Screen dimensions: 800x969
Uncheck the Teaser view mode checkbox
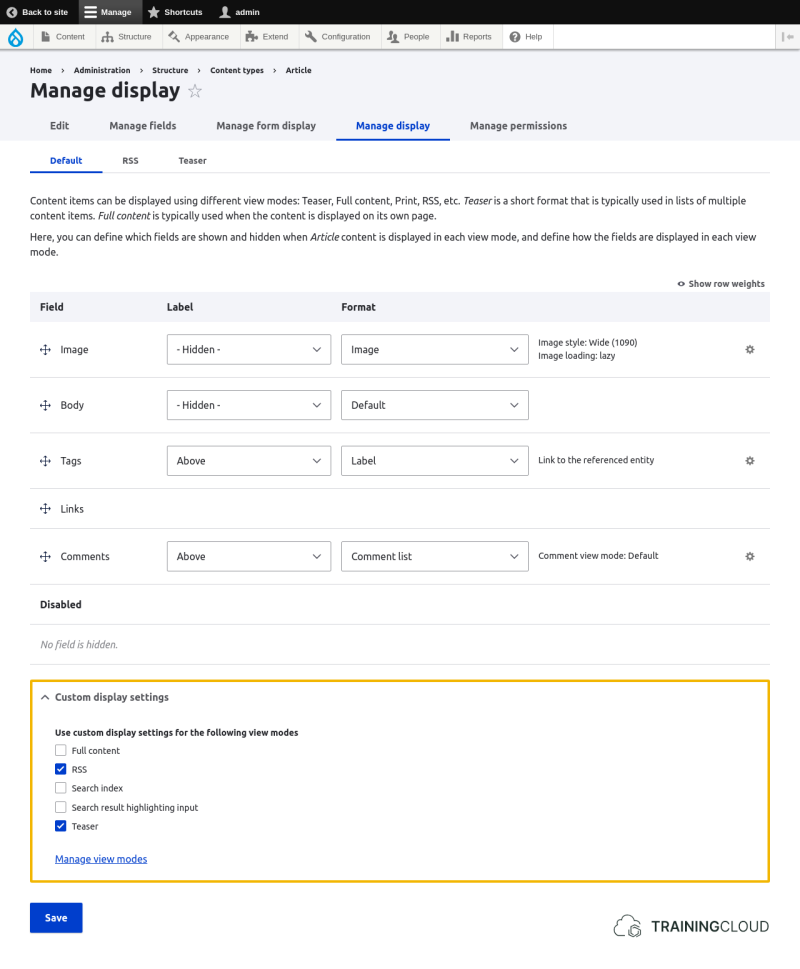click(x=61, y=826)
